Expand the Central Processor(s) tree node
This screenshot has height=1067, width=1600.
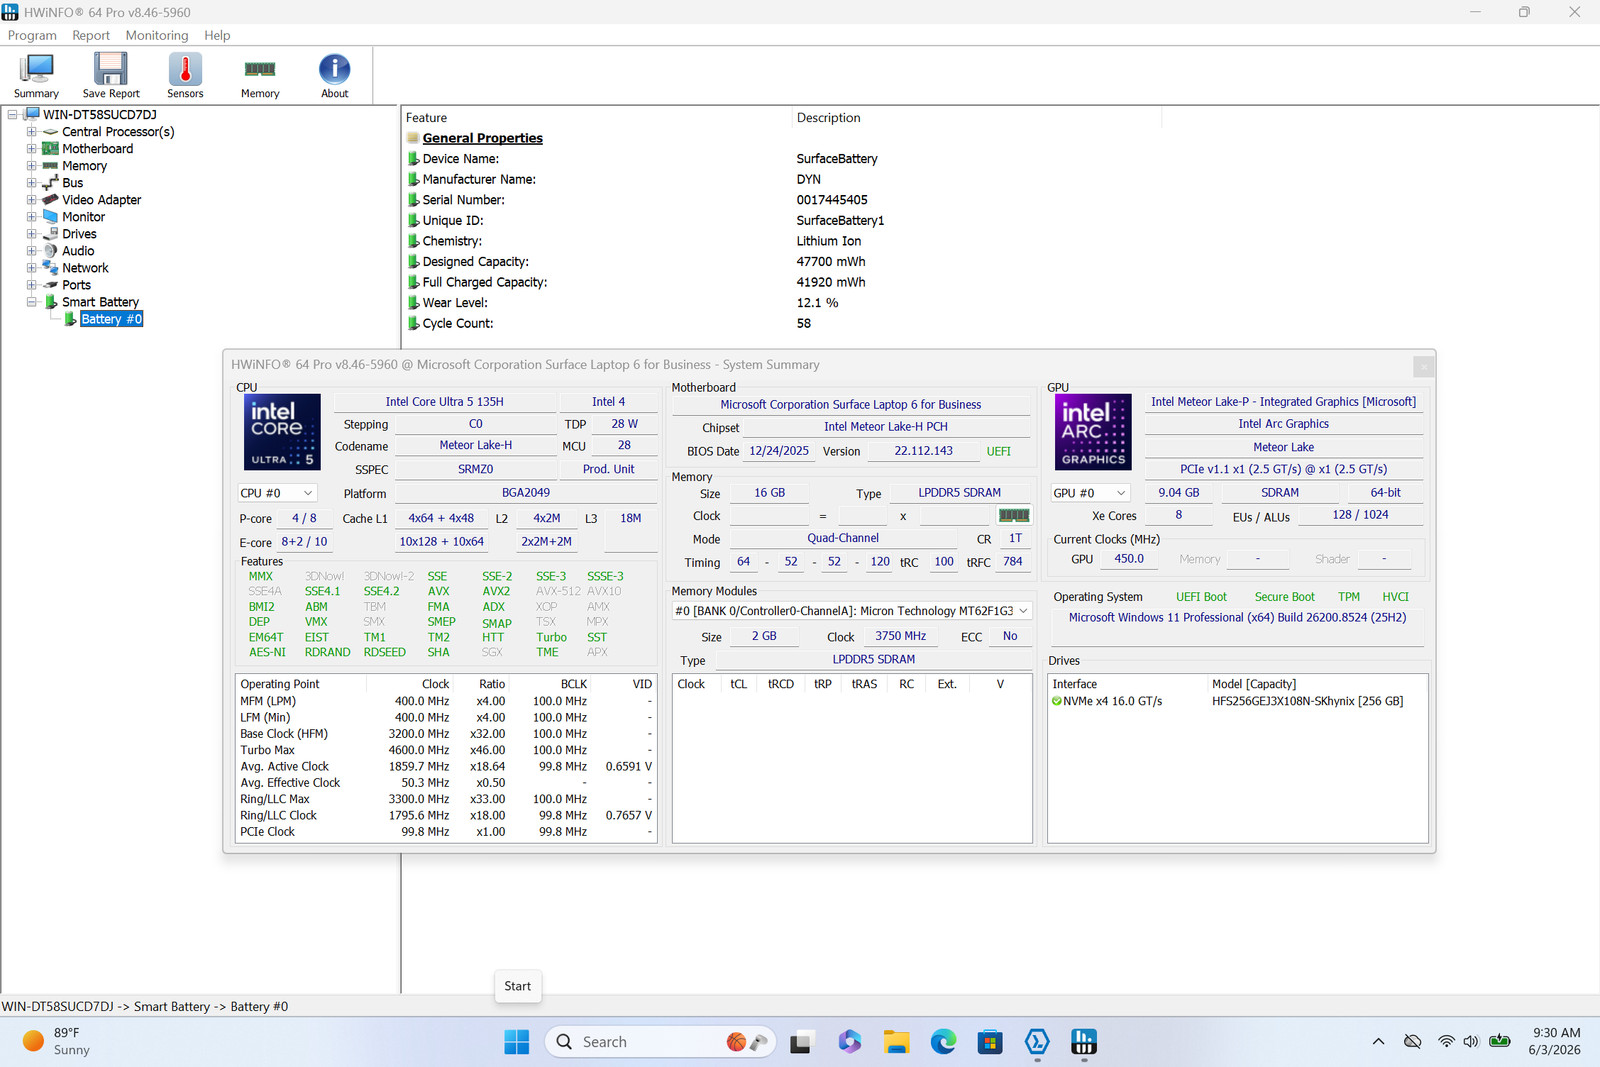(32, 132)
